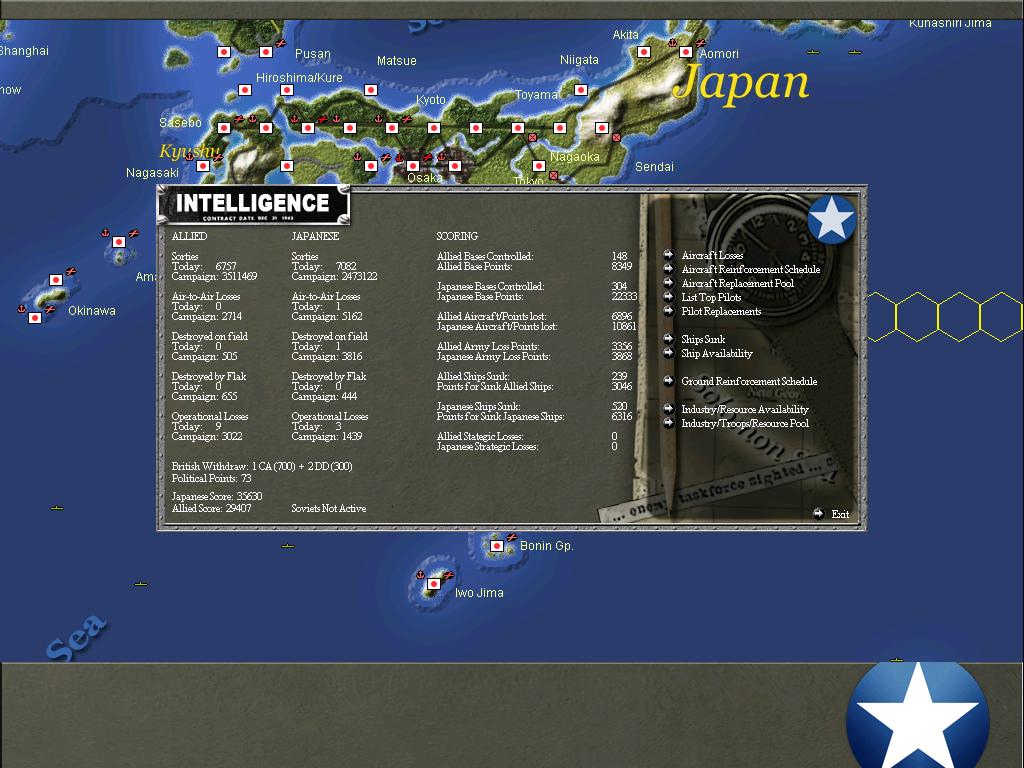Open the Ships Sunk report
1024x768 pixels.
703,339
